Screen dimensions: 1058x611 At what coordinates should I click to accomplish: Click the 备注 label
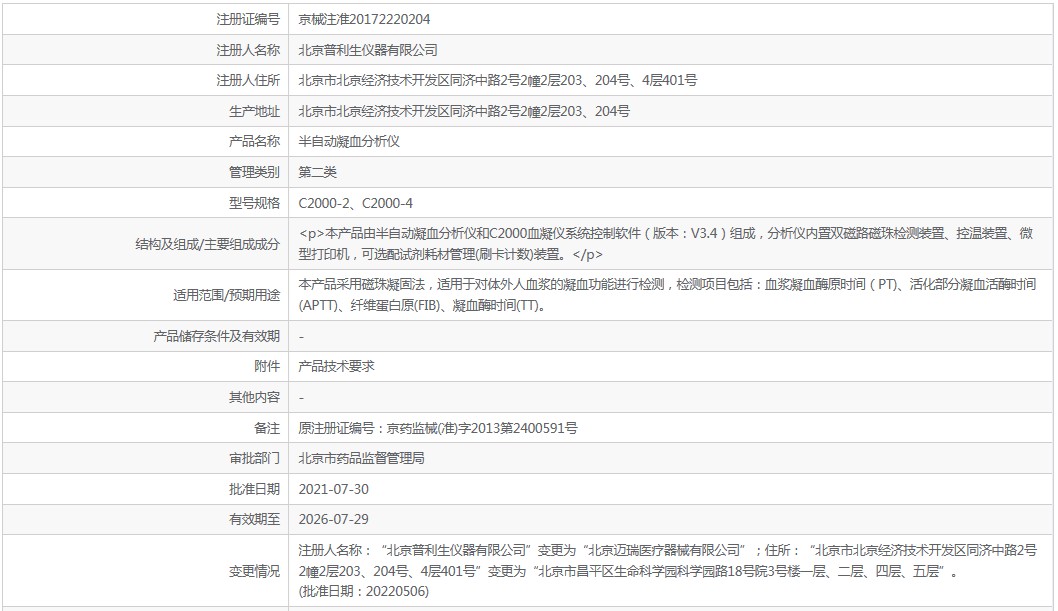(267, 428)
